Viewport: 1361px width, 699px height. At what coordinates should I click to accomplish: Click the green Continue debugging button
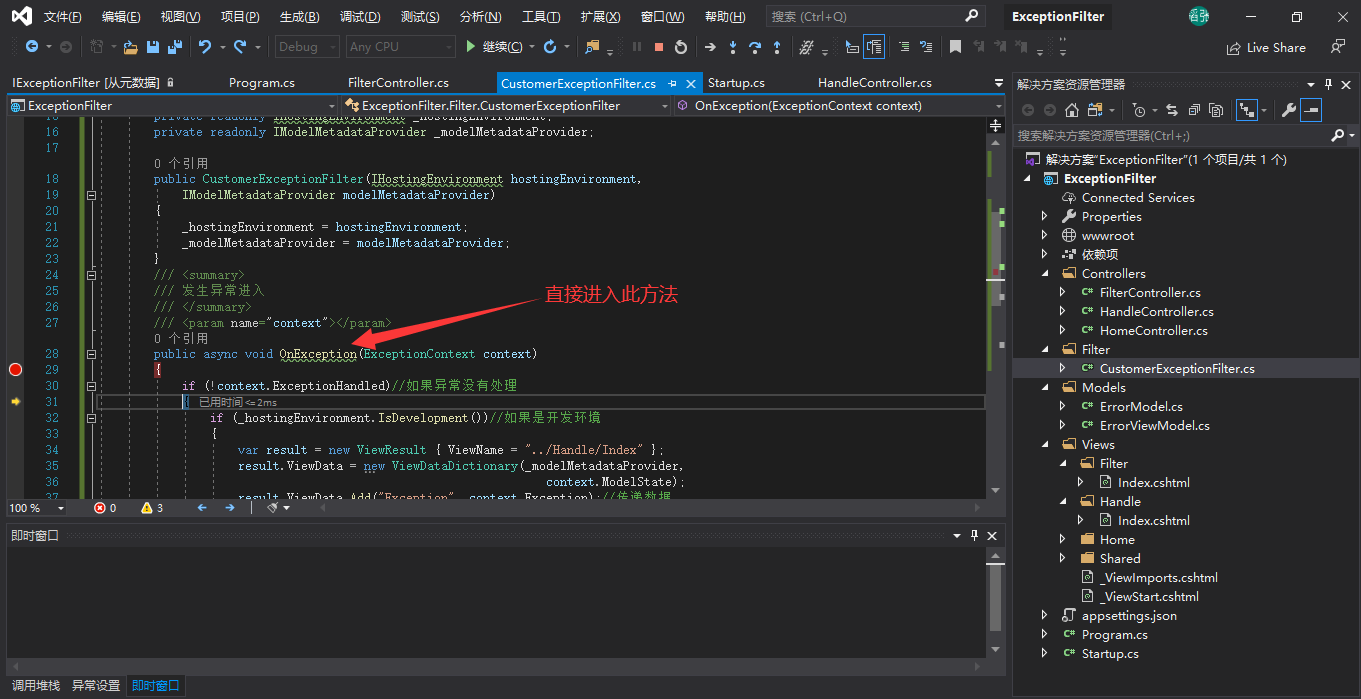pyautogui.click(x=472, y=47)
